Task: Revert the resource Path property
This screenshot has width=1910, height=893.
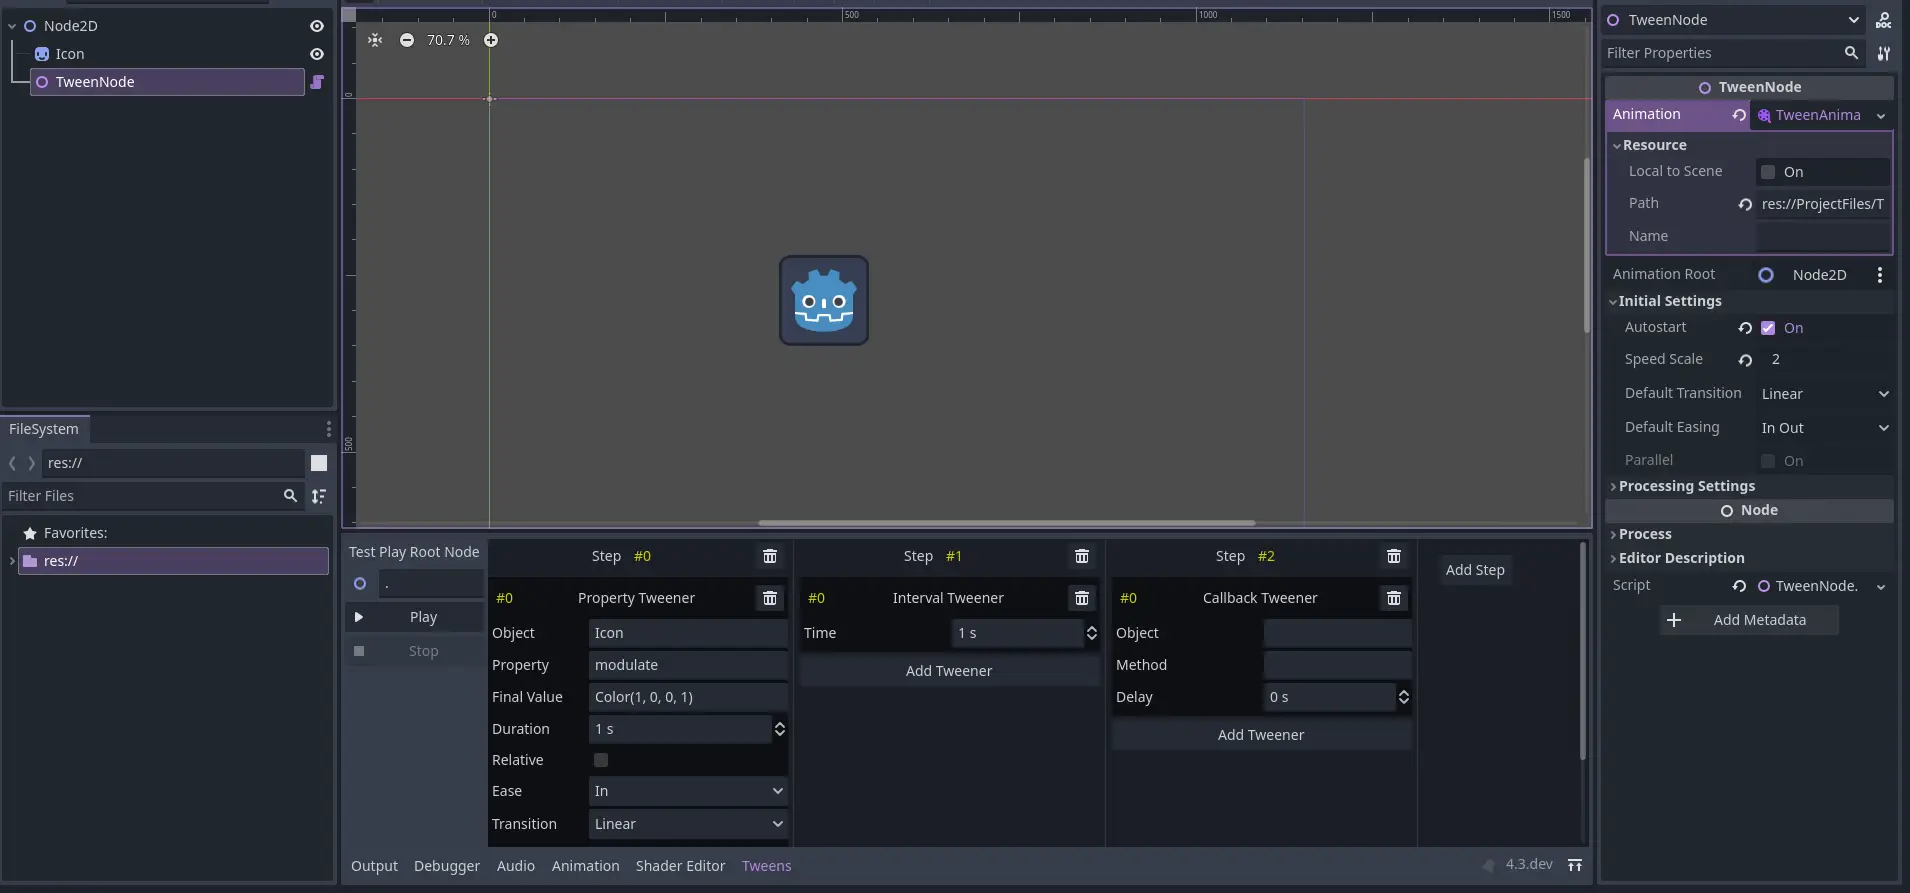Action: (1745, 204)
